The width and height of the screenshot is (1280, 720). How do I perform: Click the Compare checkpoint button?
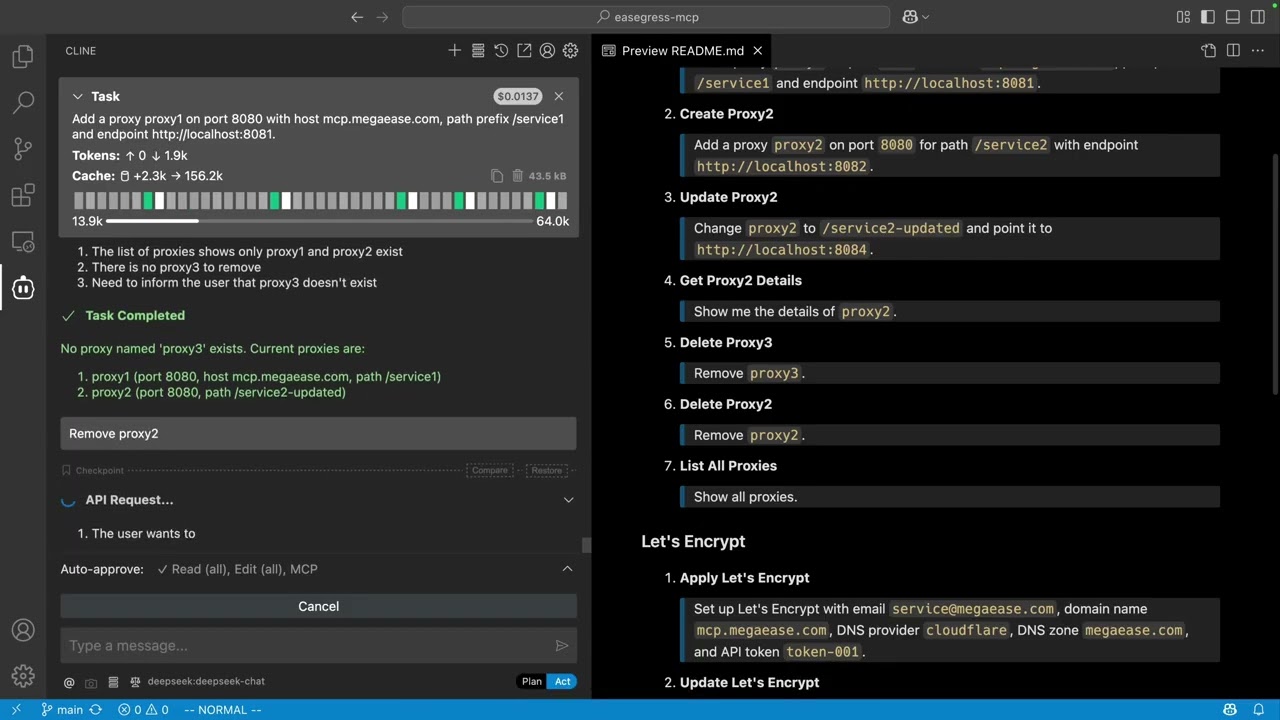pos(490,470)
